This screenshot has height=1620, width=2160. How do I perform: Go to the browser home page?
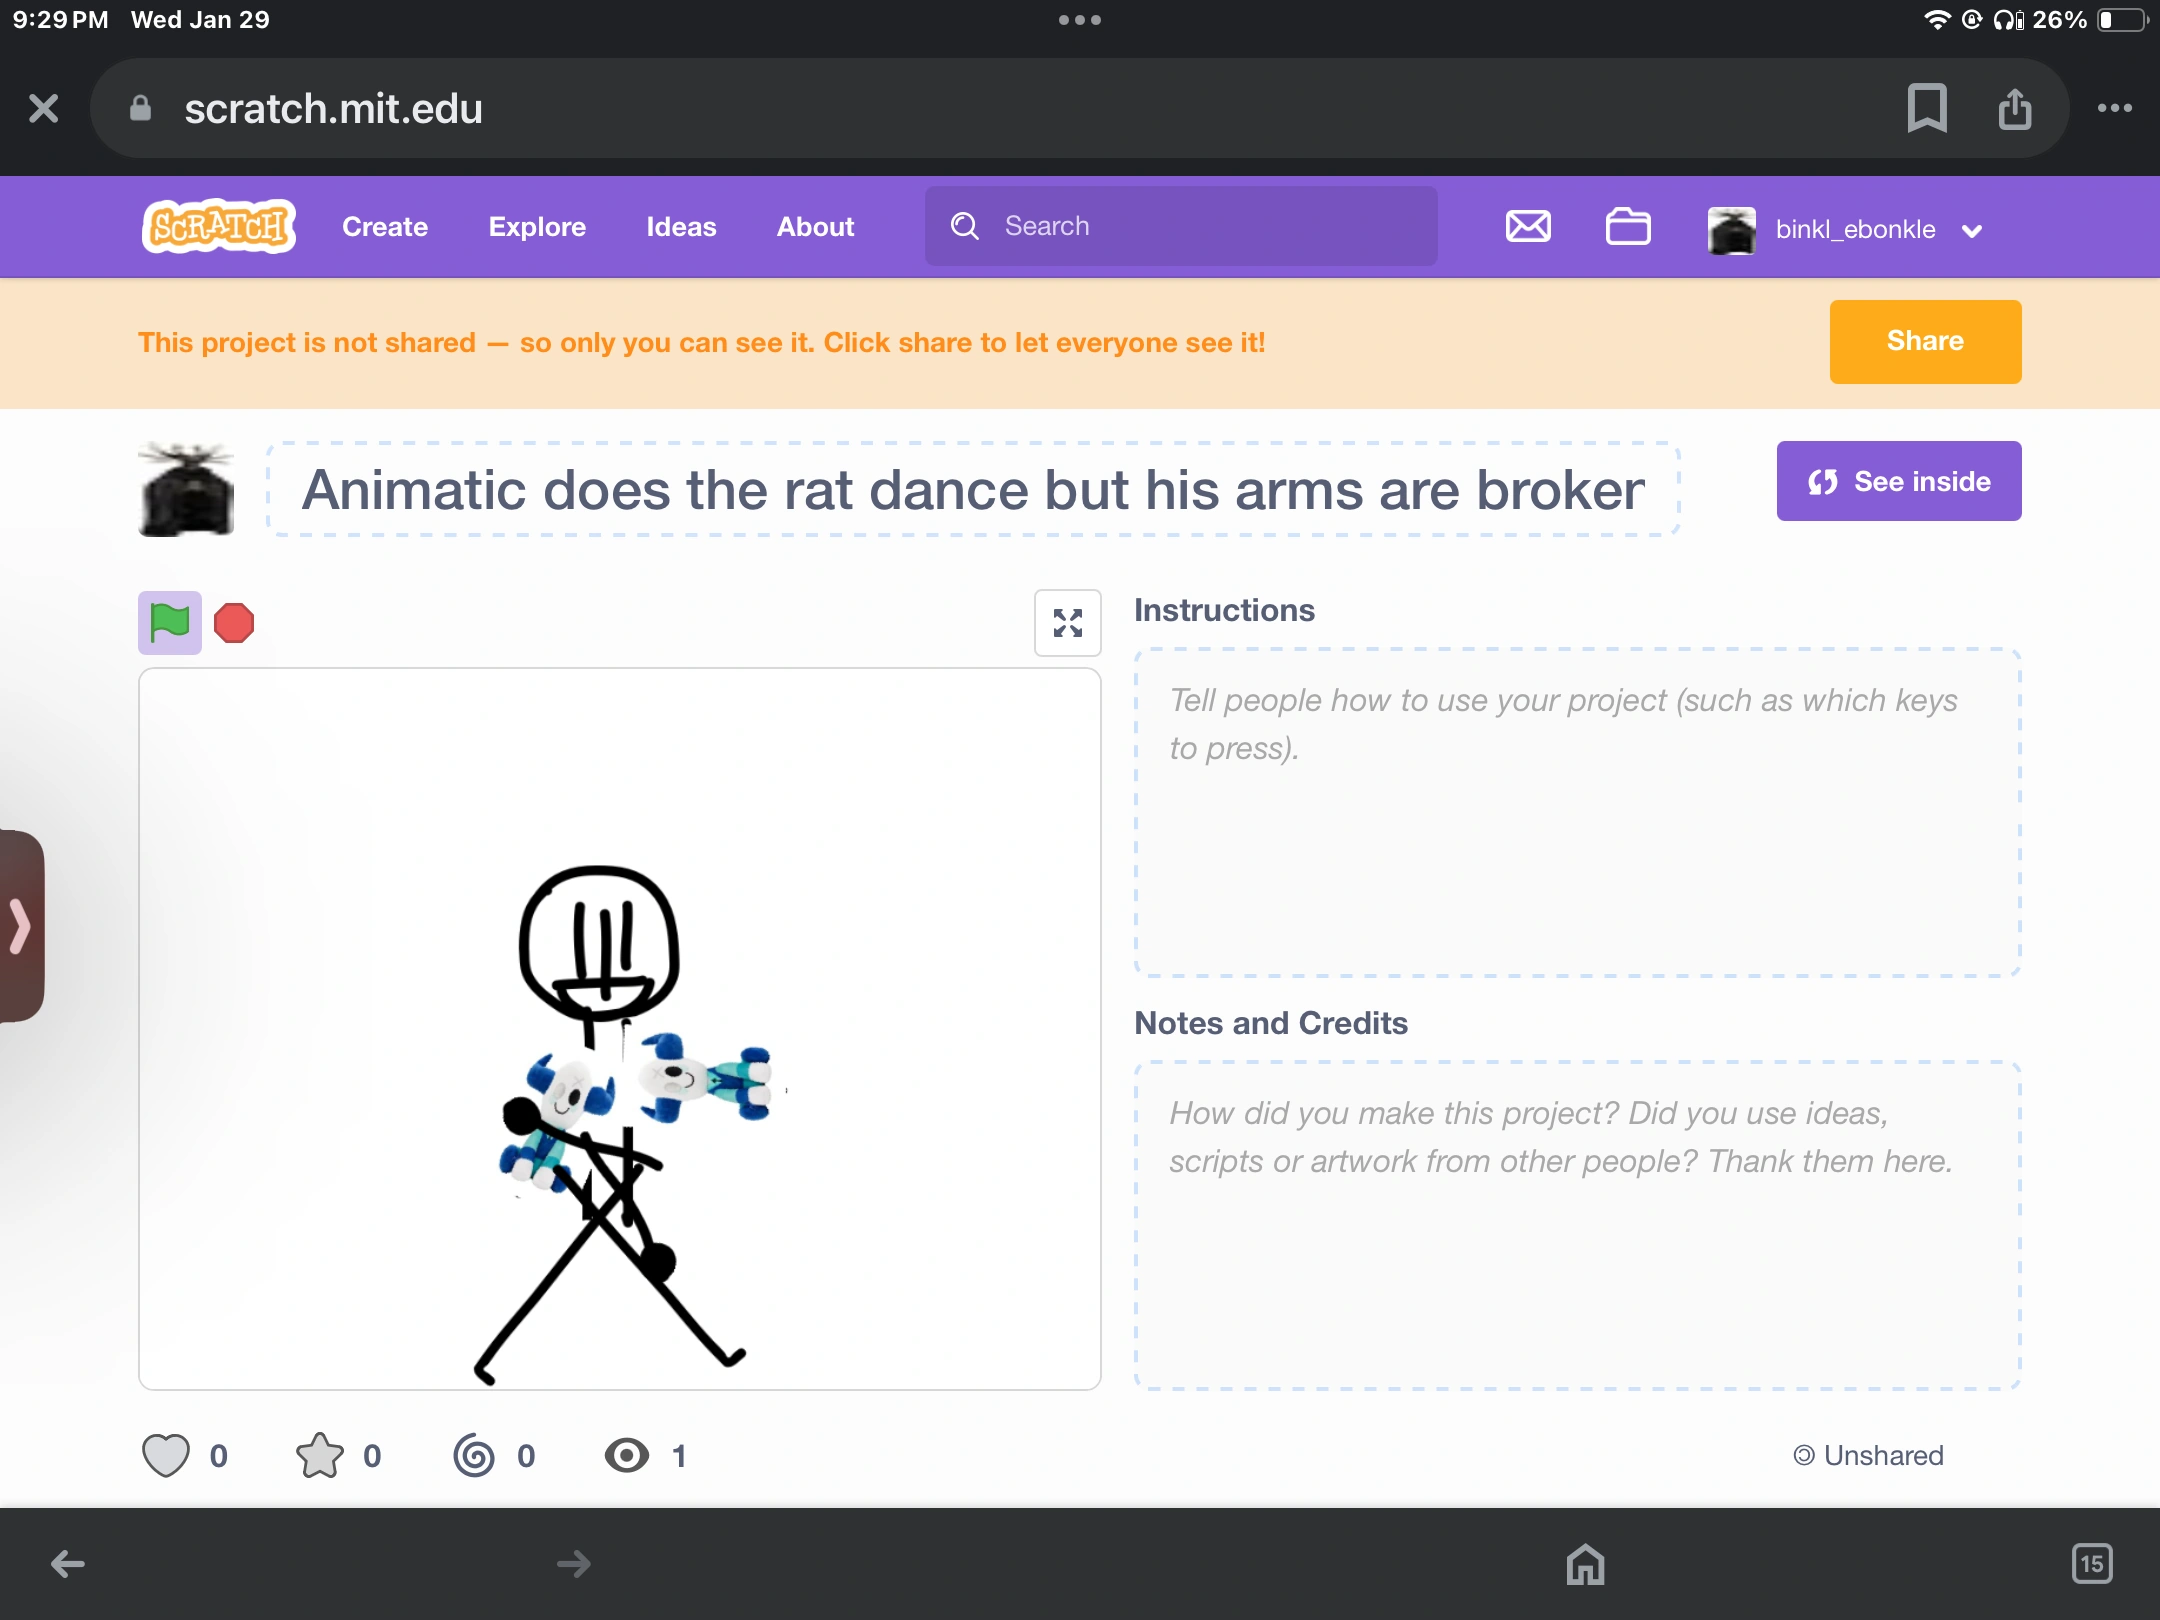(x=1585, y=1564)
